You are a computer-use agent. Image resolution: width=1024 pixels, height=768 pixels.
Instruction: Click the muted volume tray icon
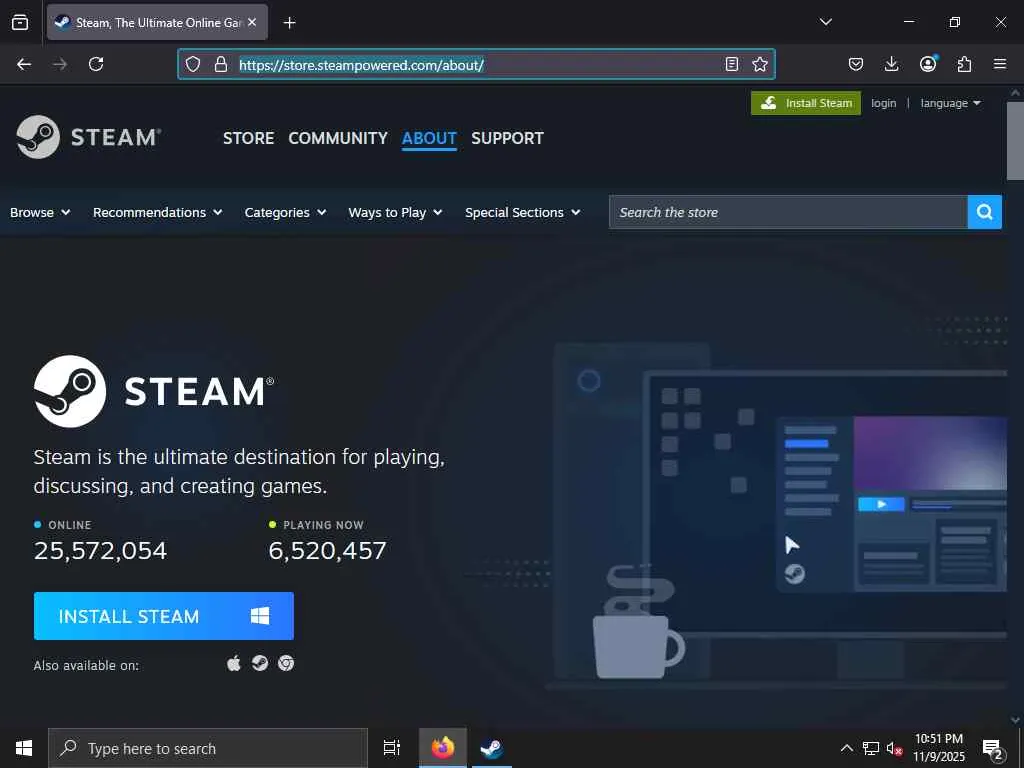(894, 748)
